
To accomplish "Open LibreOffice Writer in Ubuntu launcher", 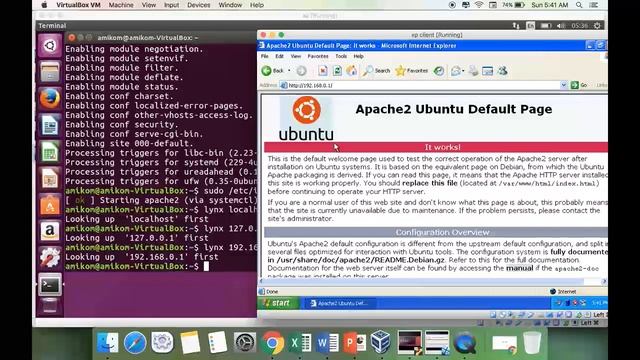I will click(50, 125).
